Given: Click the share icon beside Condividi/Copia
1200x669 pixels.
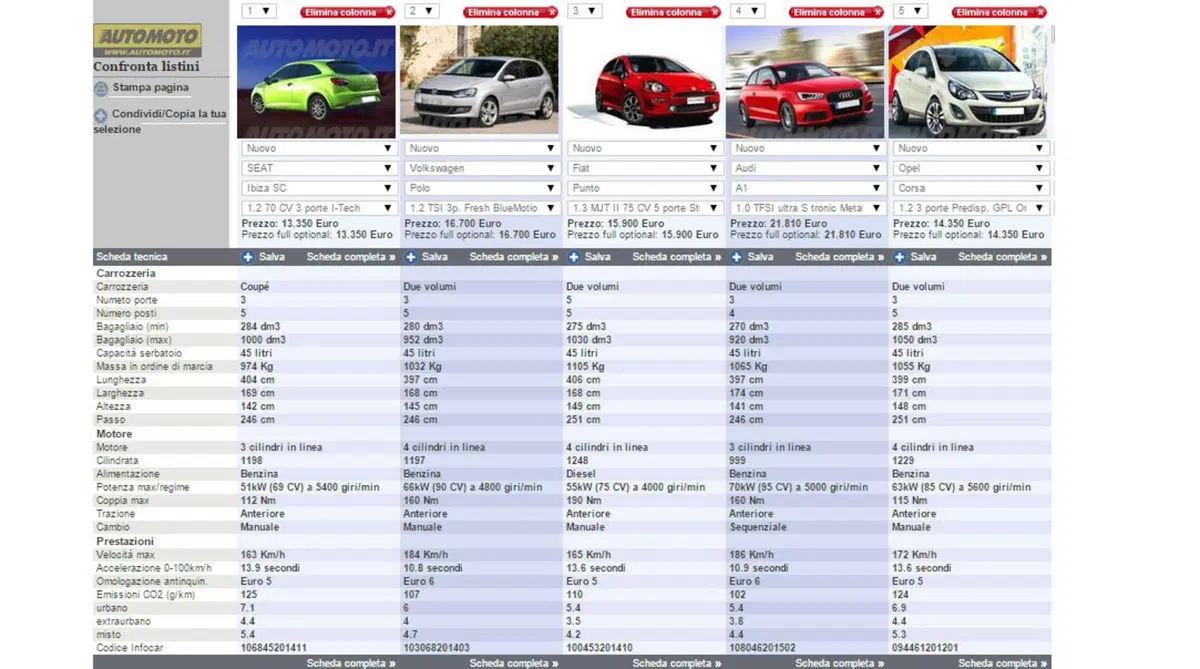Looking at the screenshot, I should coord(101,115).
